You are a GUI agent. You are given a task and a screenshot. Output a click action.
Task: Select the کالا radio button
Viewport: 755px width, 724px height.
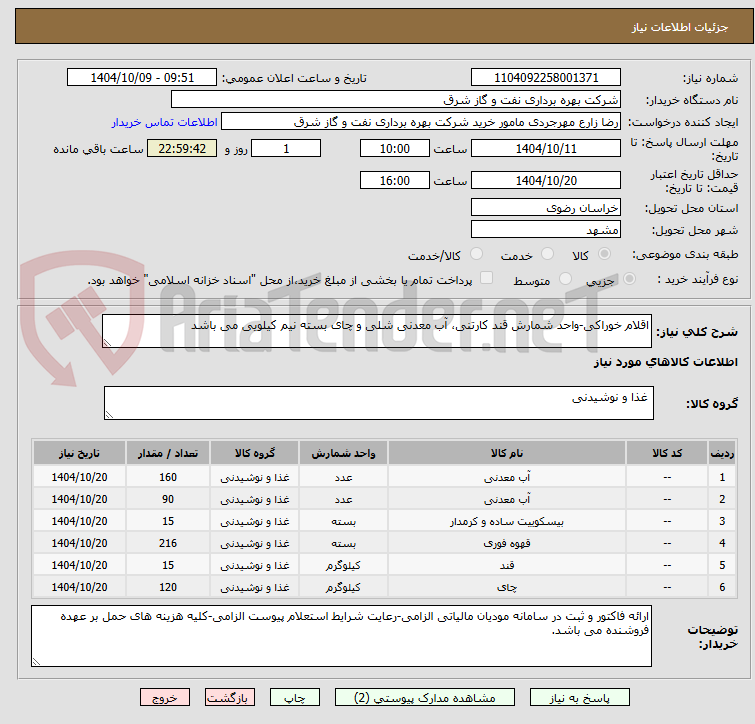[x=604, y=254]
